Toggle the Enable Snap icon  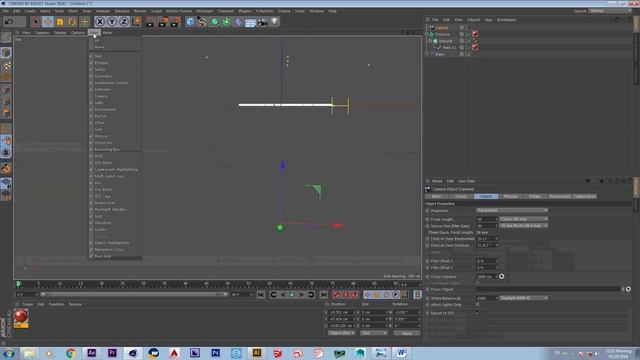tap(6, 153)
